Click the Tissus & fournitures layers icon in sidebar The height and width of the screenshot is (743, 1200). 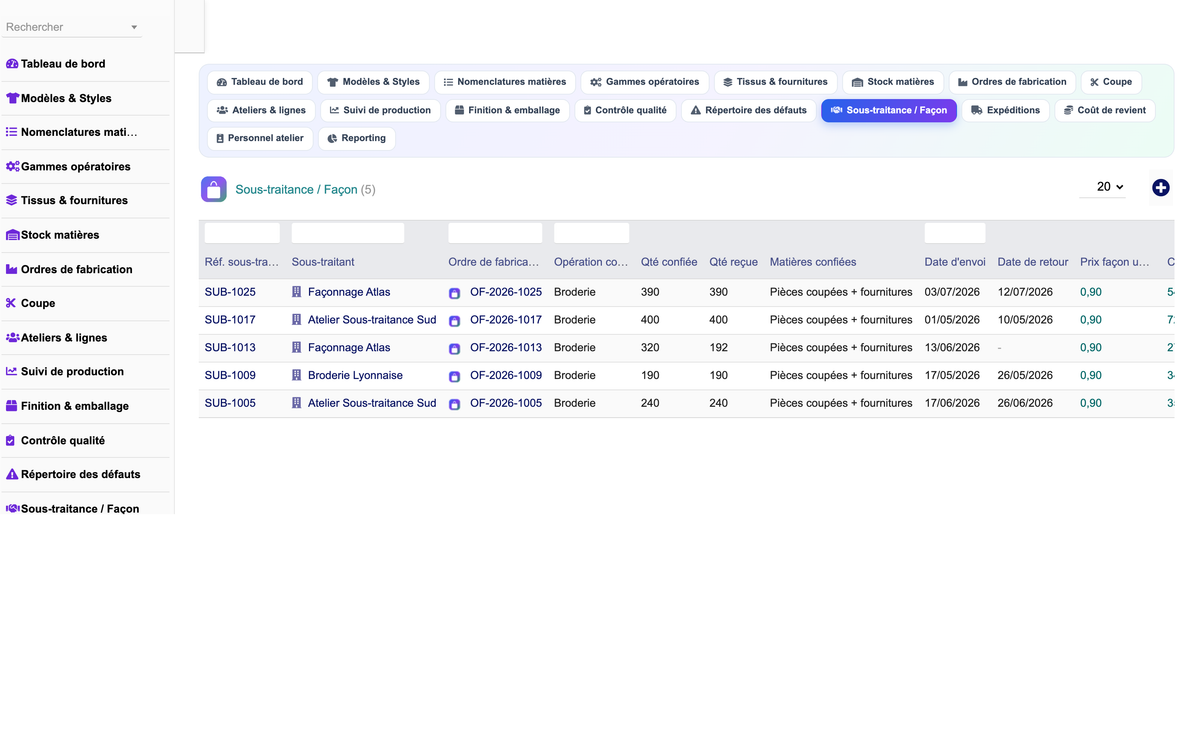point(12,200)
